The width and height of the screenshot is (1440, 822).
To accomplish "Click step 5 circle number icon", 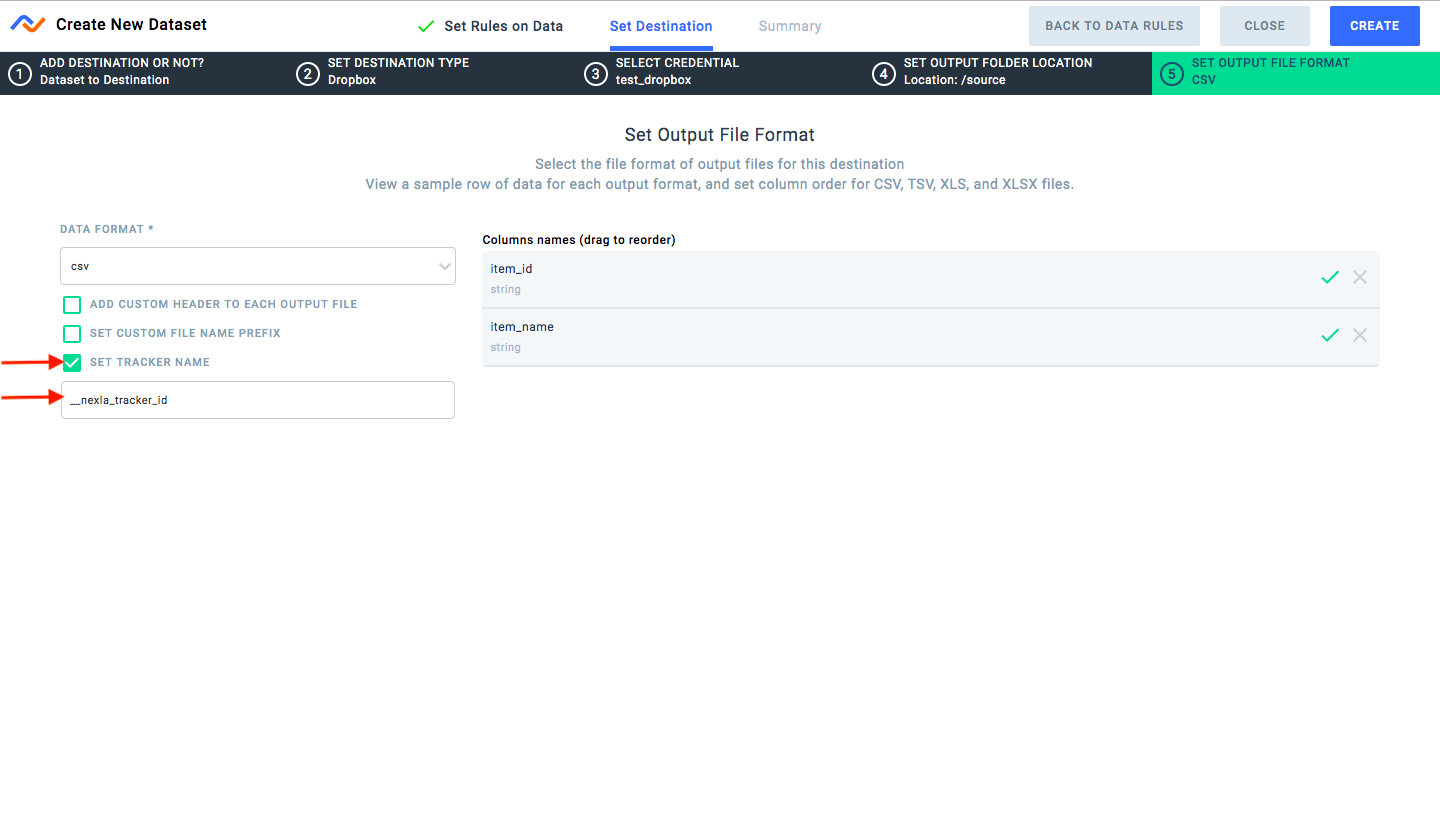I will [x=1171, y=74].
